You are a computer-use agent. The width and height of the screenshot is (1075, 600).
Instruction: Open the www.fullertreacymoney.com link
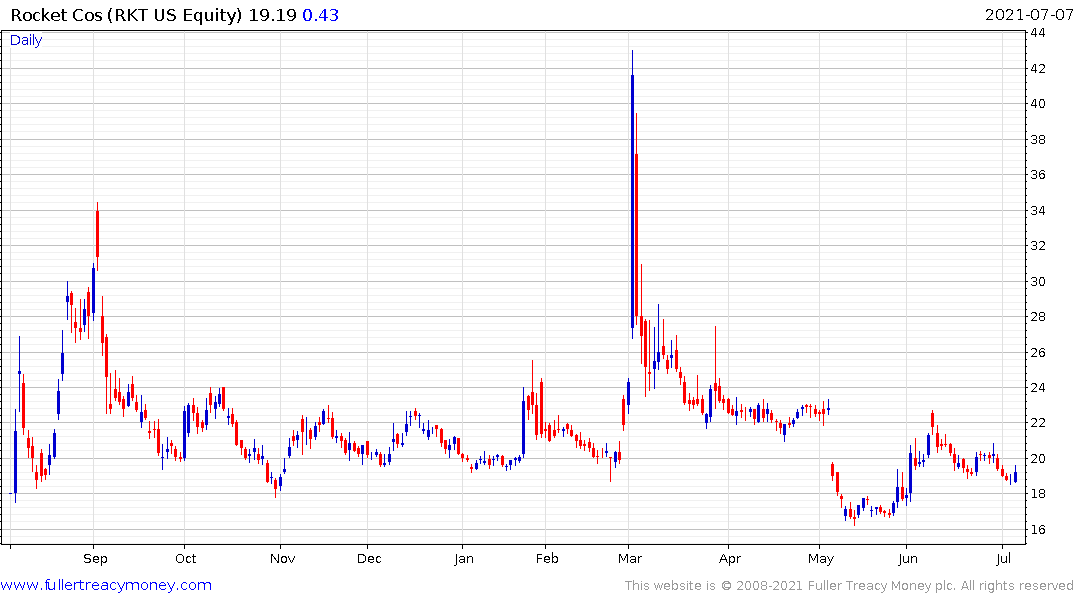106,585
